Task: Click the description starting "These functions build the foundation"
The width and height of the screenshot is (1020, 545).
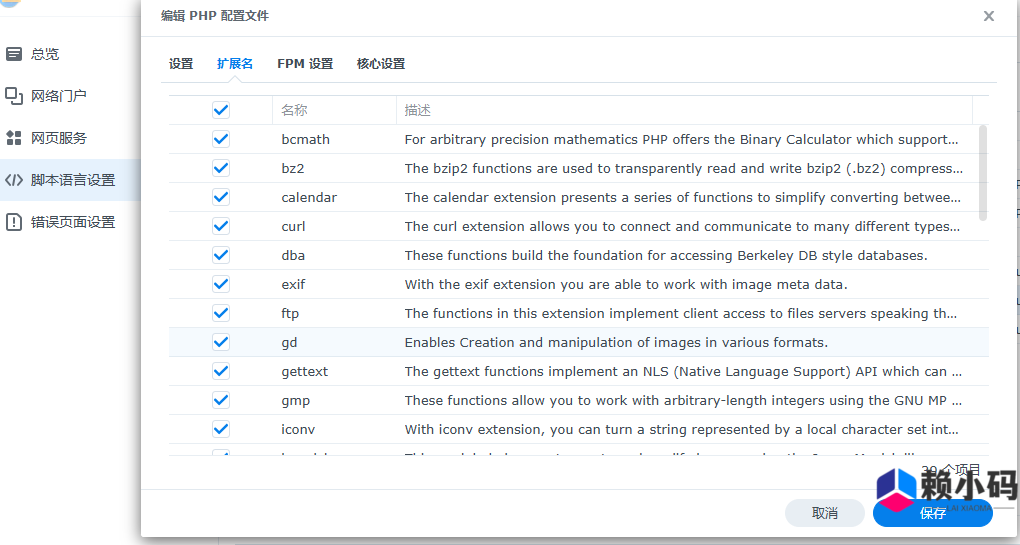Action: 666,255
